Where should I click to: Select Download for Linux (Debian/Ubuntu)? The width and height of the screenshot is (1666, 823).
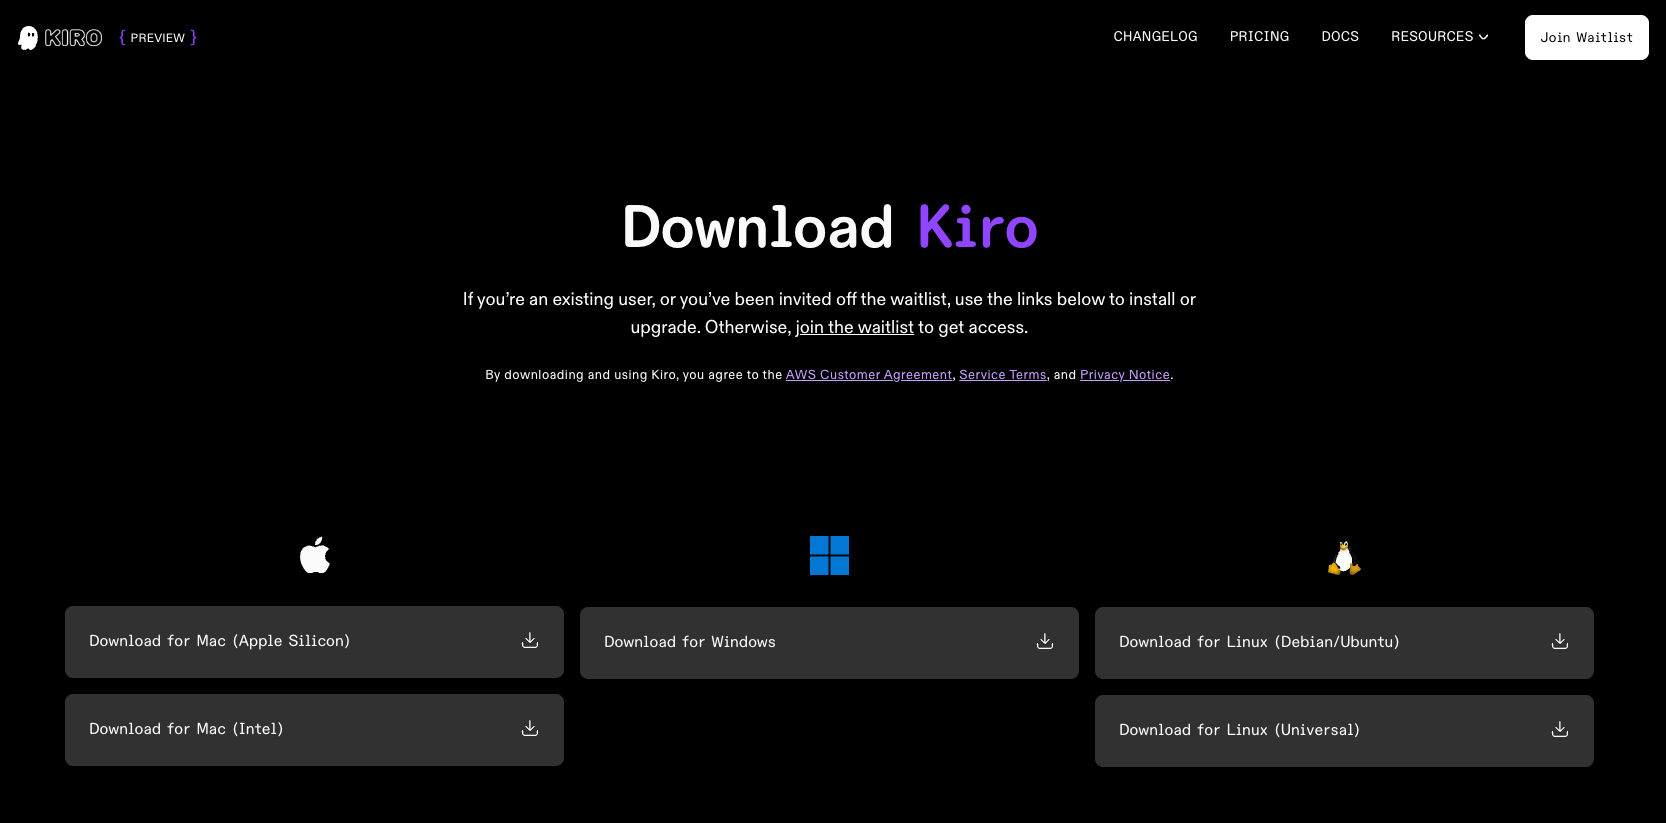click(x=1344, y=643)
